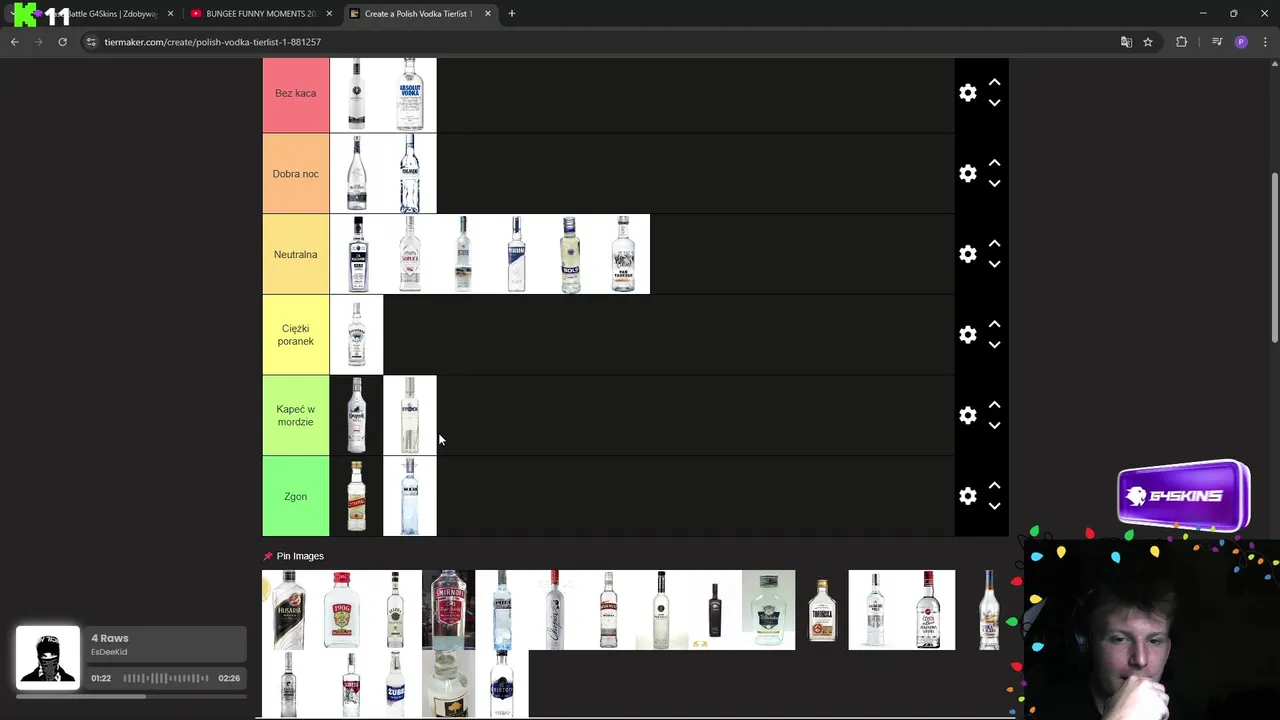Image resolution: width=1280 pixels, height=720 pixels.
Task: Move Dobra noc tier down with arrow
Action: [x=994, y=184]
